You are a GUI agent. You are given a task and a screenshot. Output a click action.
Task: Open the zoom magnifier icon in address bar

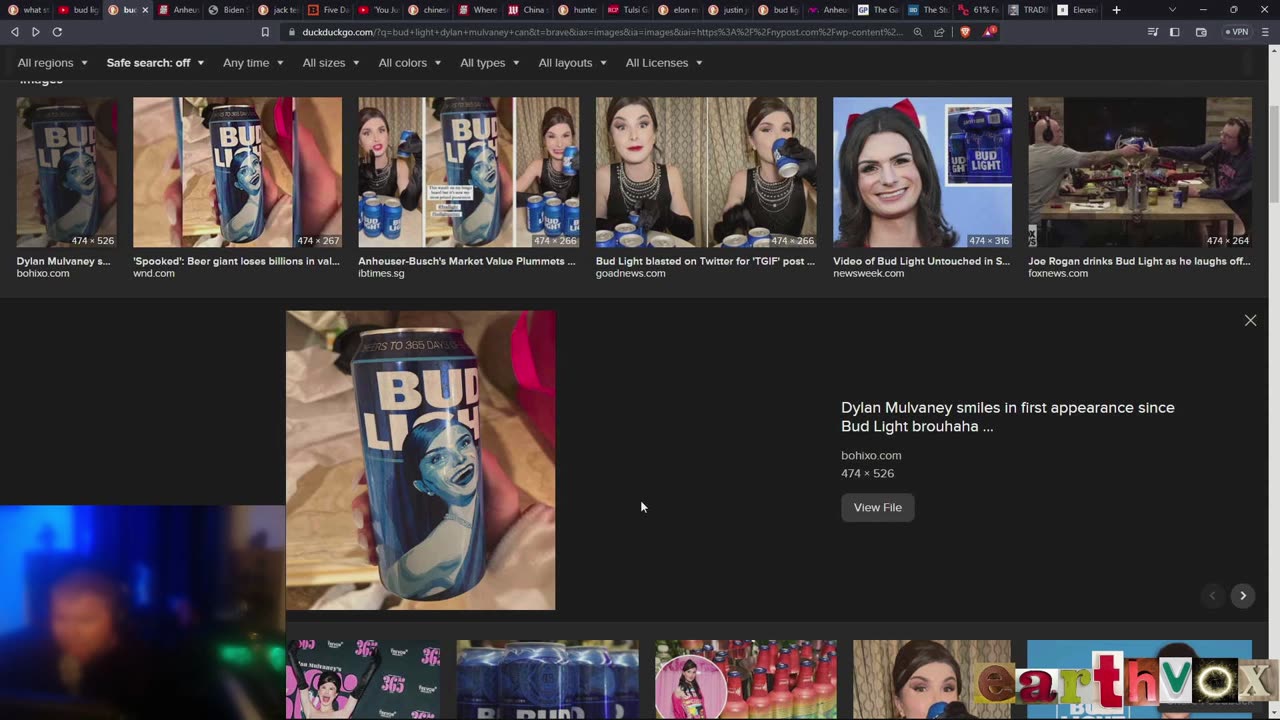pos(918,32)
